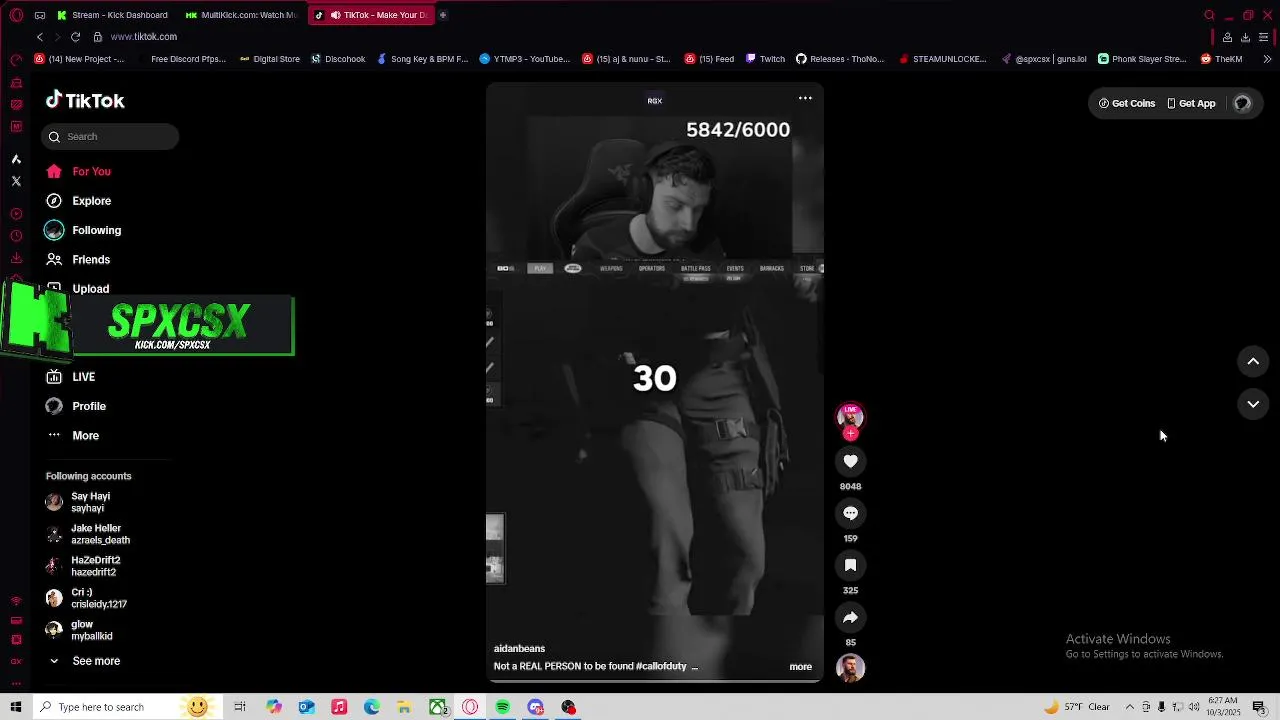
Task: Open the More options in sidebar
Action: 73,435
